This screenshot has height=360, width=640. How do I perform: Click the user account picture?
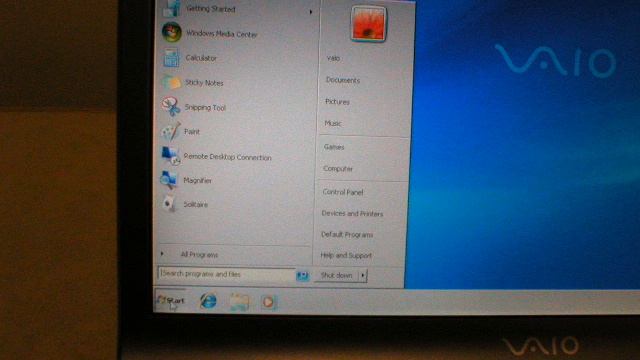pos(368,24)
